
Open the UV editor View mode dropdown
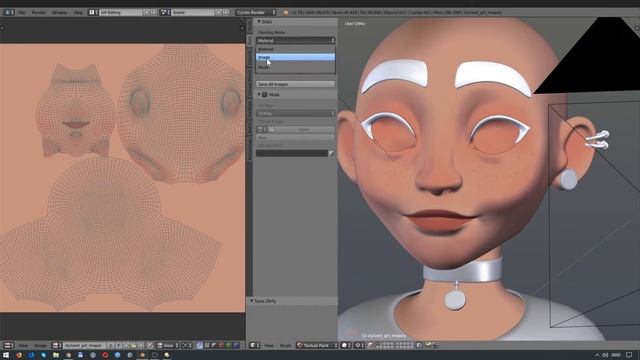[168, 345]
